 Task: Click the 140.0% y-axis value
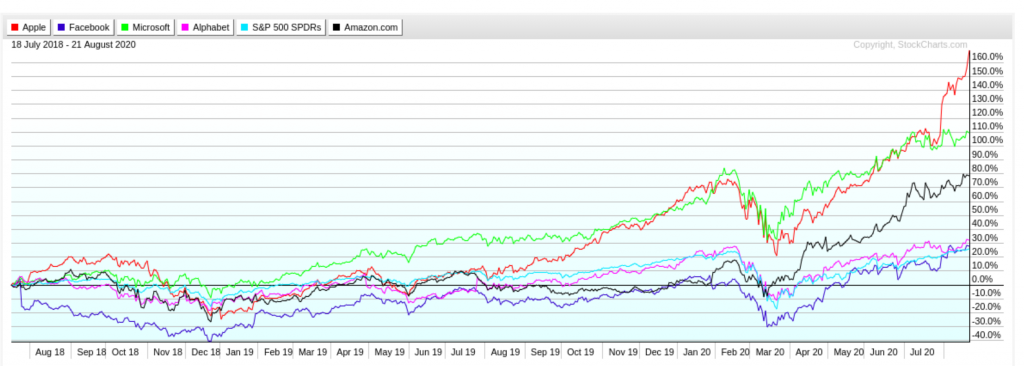[987, 85]
